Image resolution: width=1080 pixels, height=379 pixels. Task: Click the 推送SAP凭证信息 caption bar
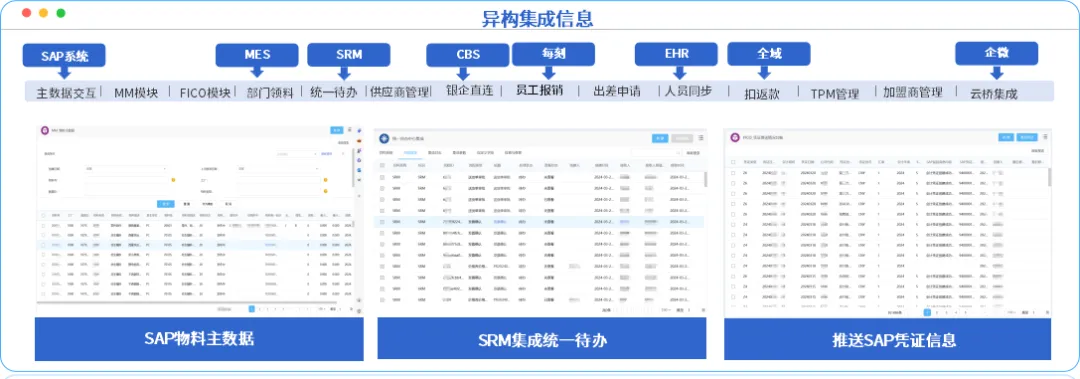coord(887,339)
